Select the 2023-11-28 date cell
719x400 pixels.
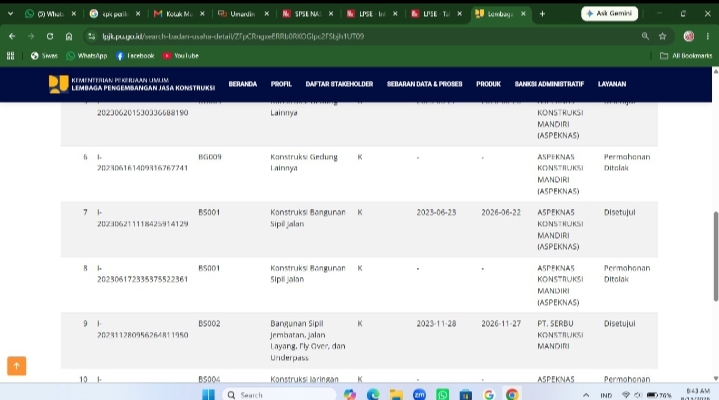coord(436,323)
